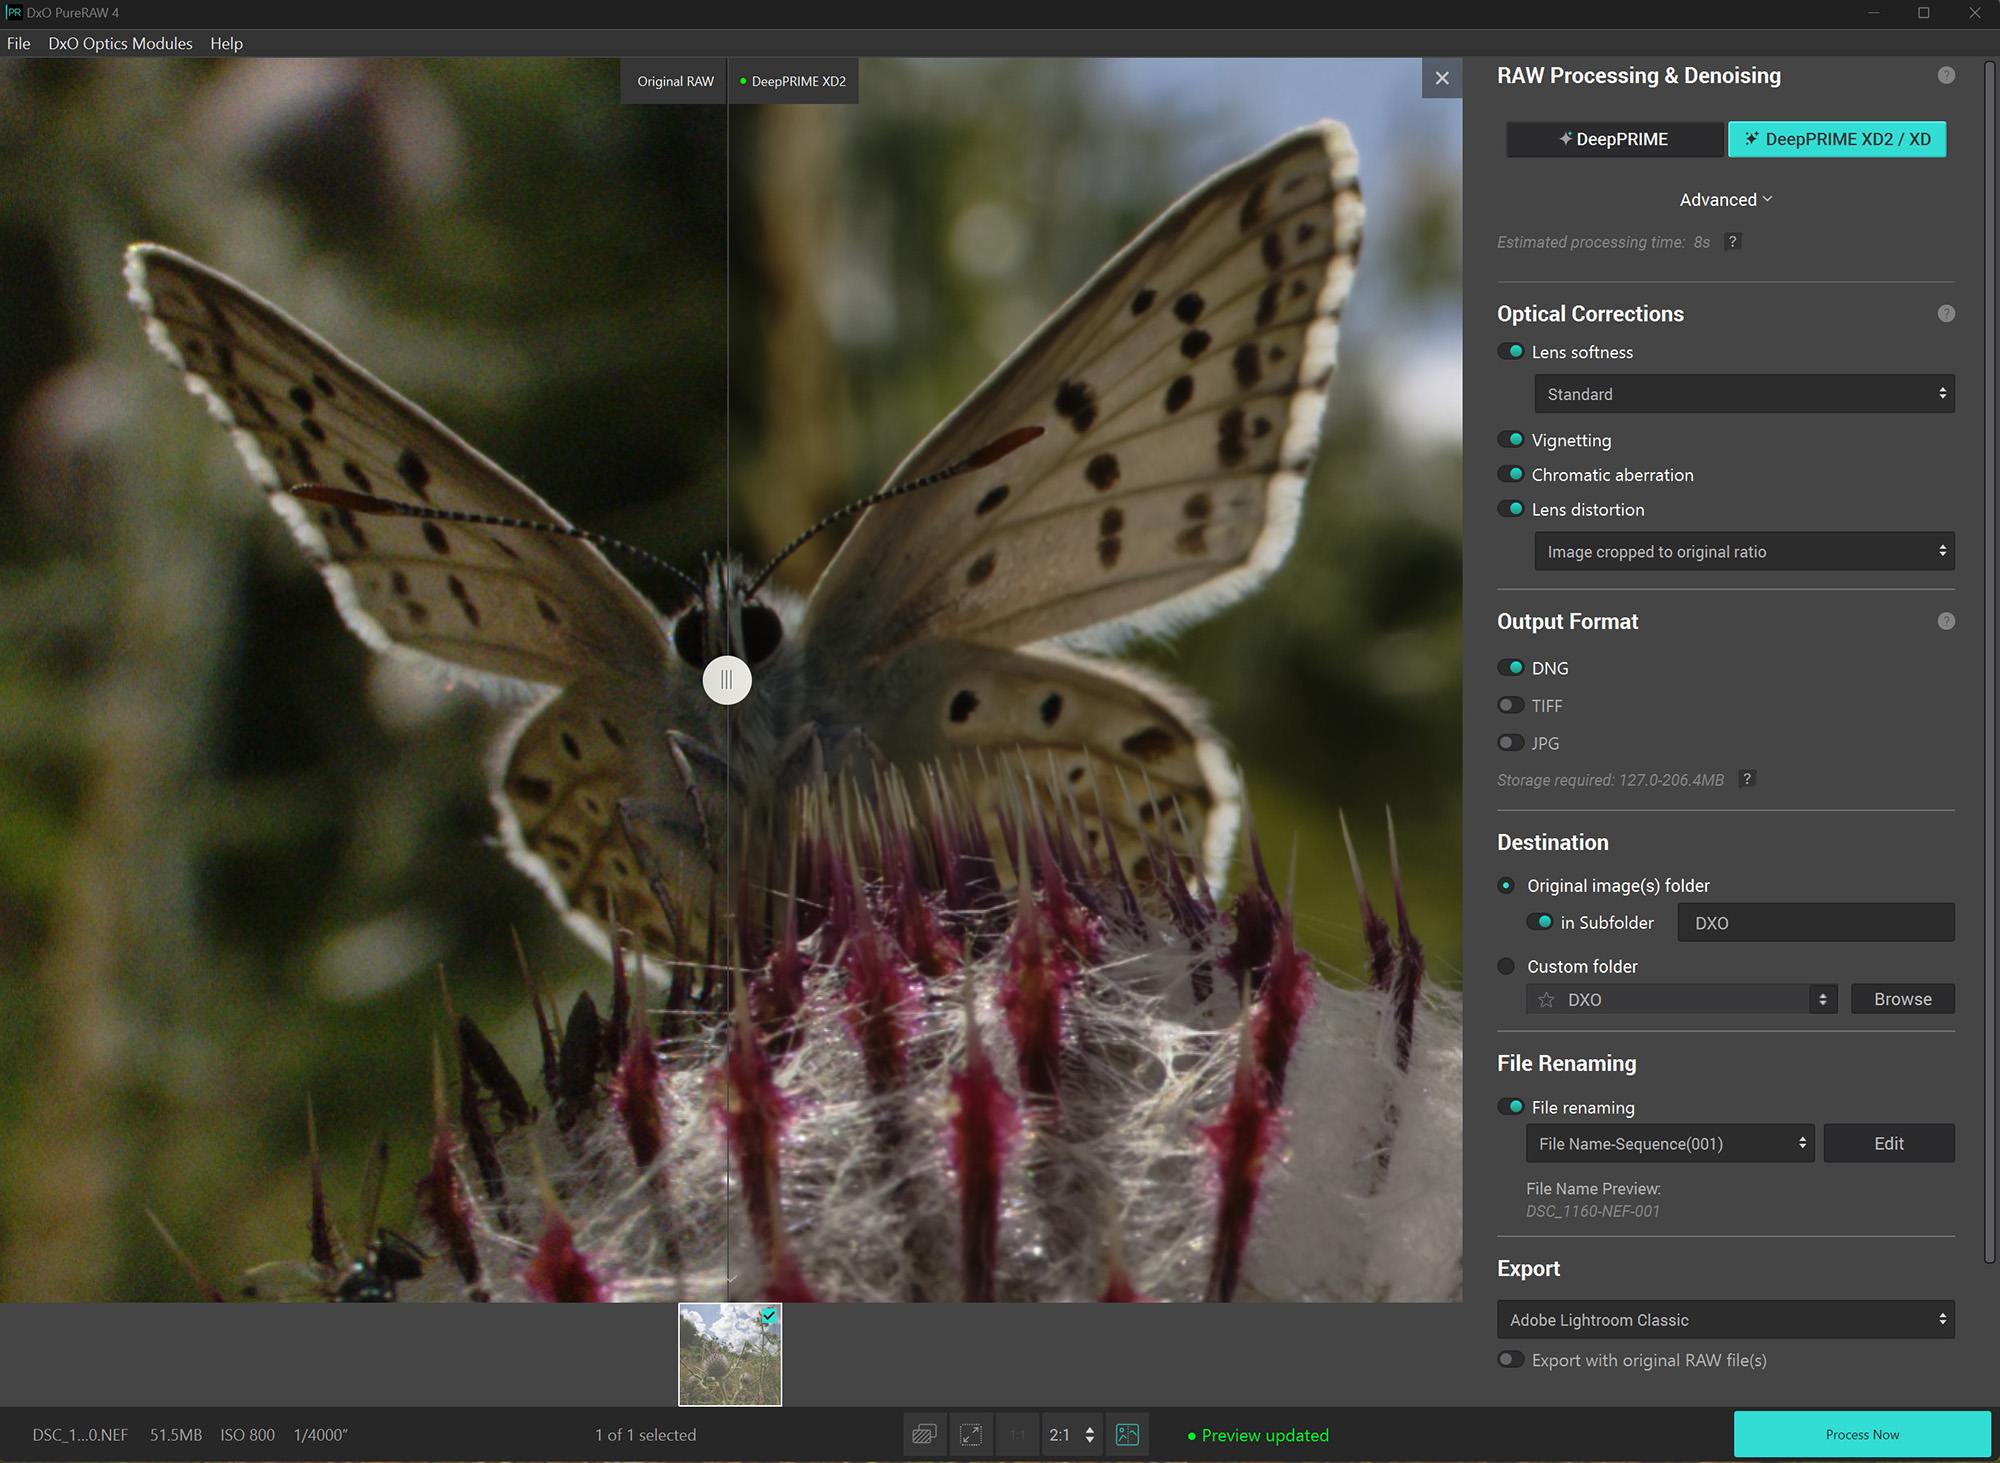Click the DeepPRIME XD2 label tab

[x=792, y=81]
